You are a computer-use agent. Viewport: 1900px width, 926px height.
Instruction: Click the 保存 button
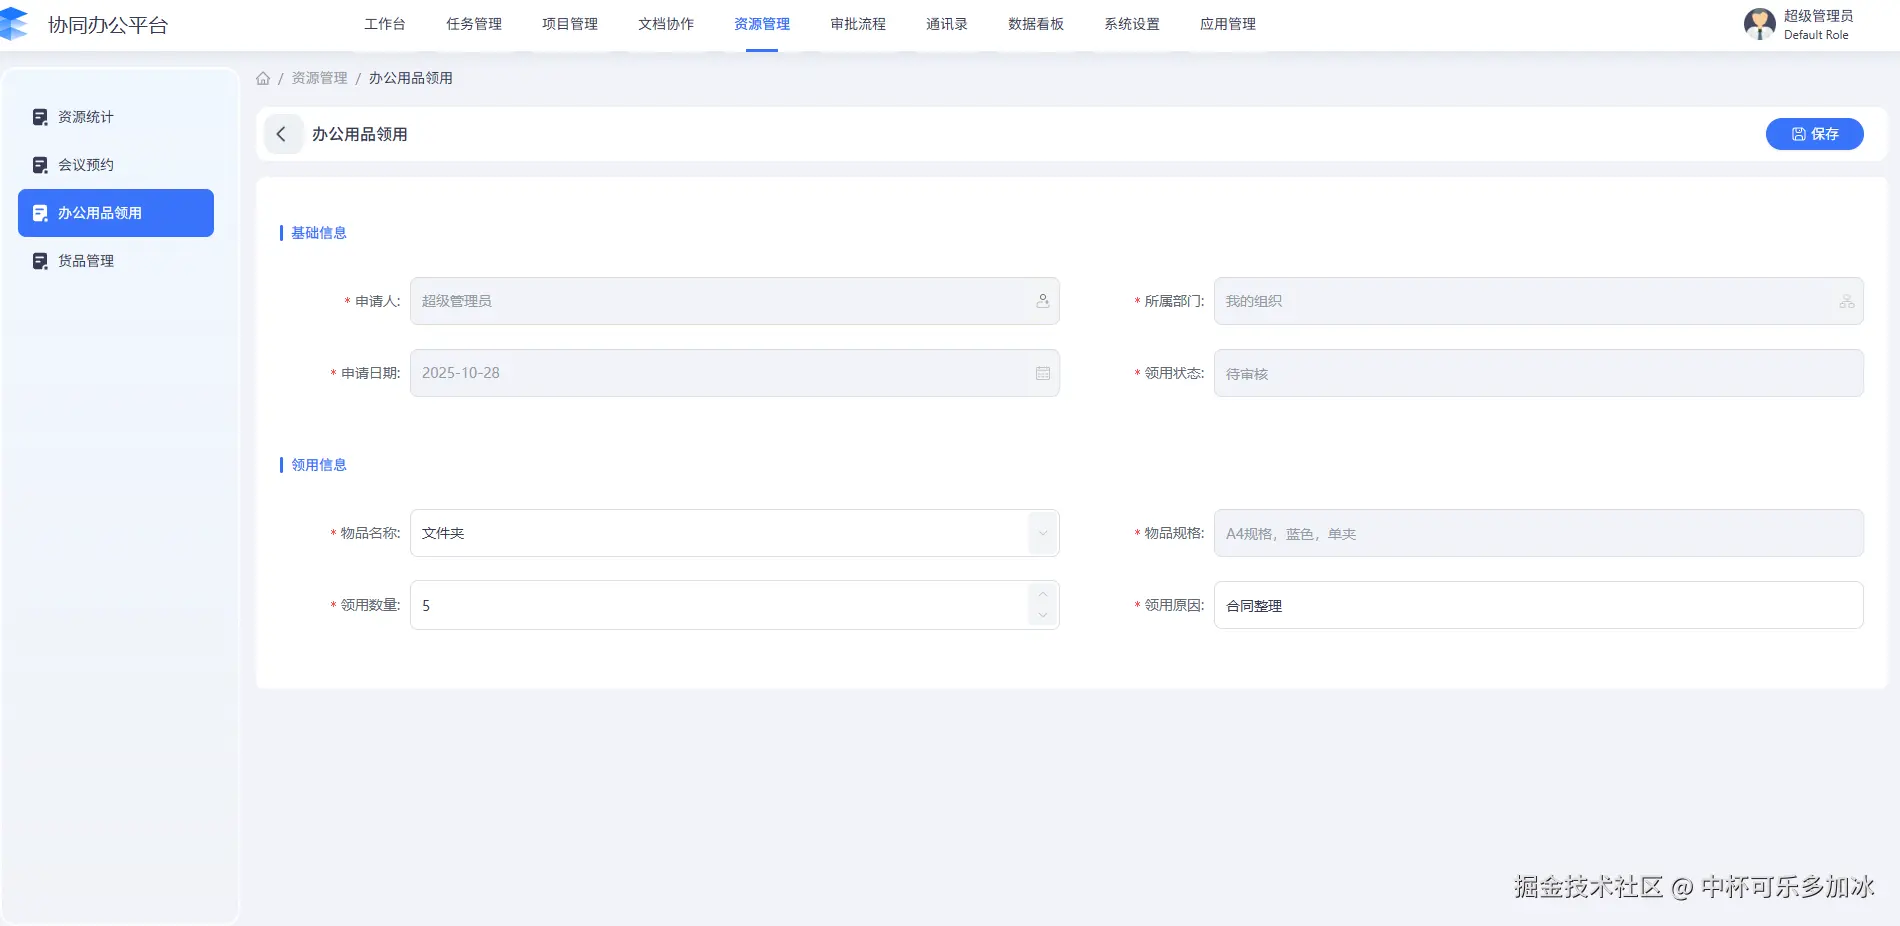(1814, 134)
